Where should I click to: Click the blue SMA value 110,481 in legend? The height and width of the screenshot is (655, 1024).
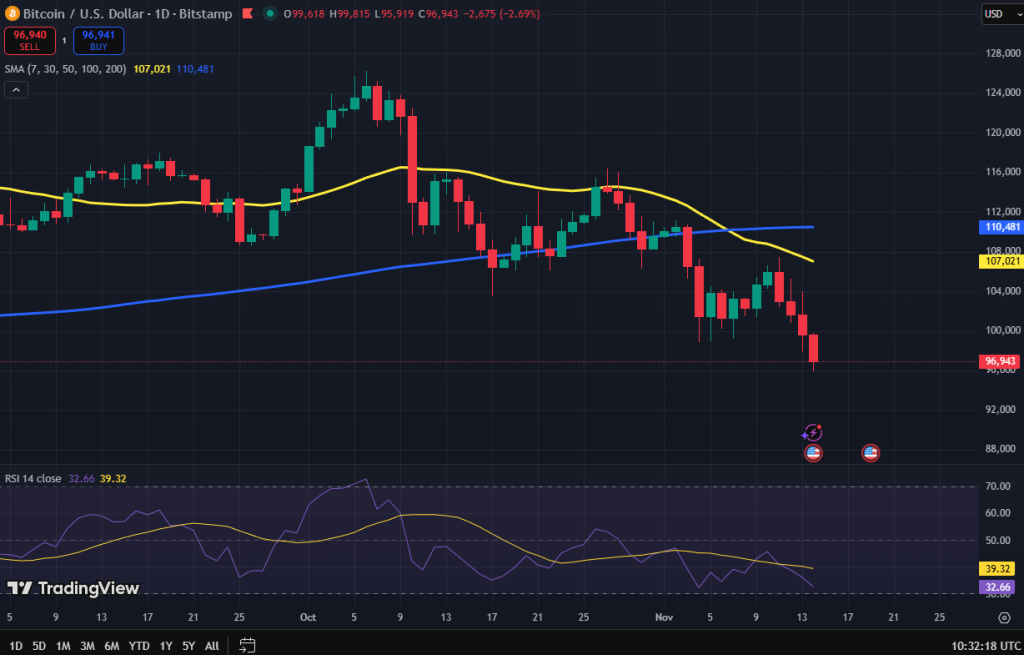pyautogui.click(x=195, y=69)
